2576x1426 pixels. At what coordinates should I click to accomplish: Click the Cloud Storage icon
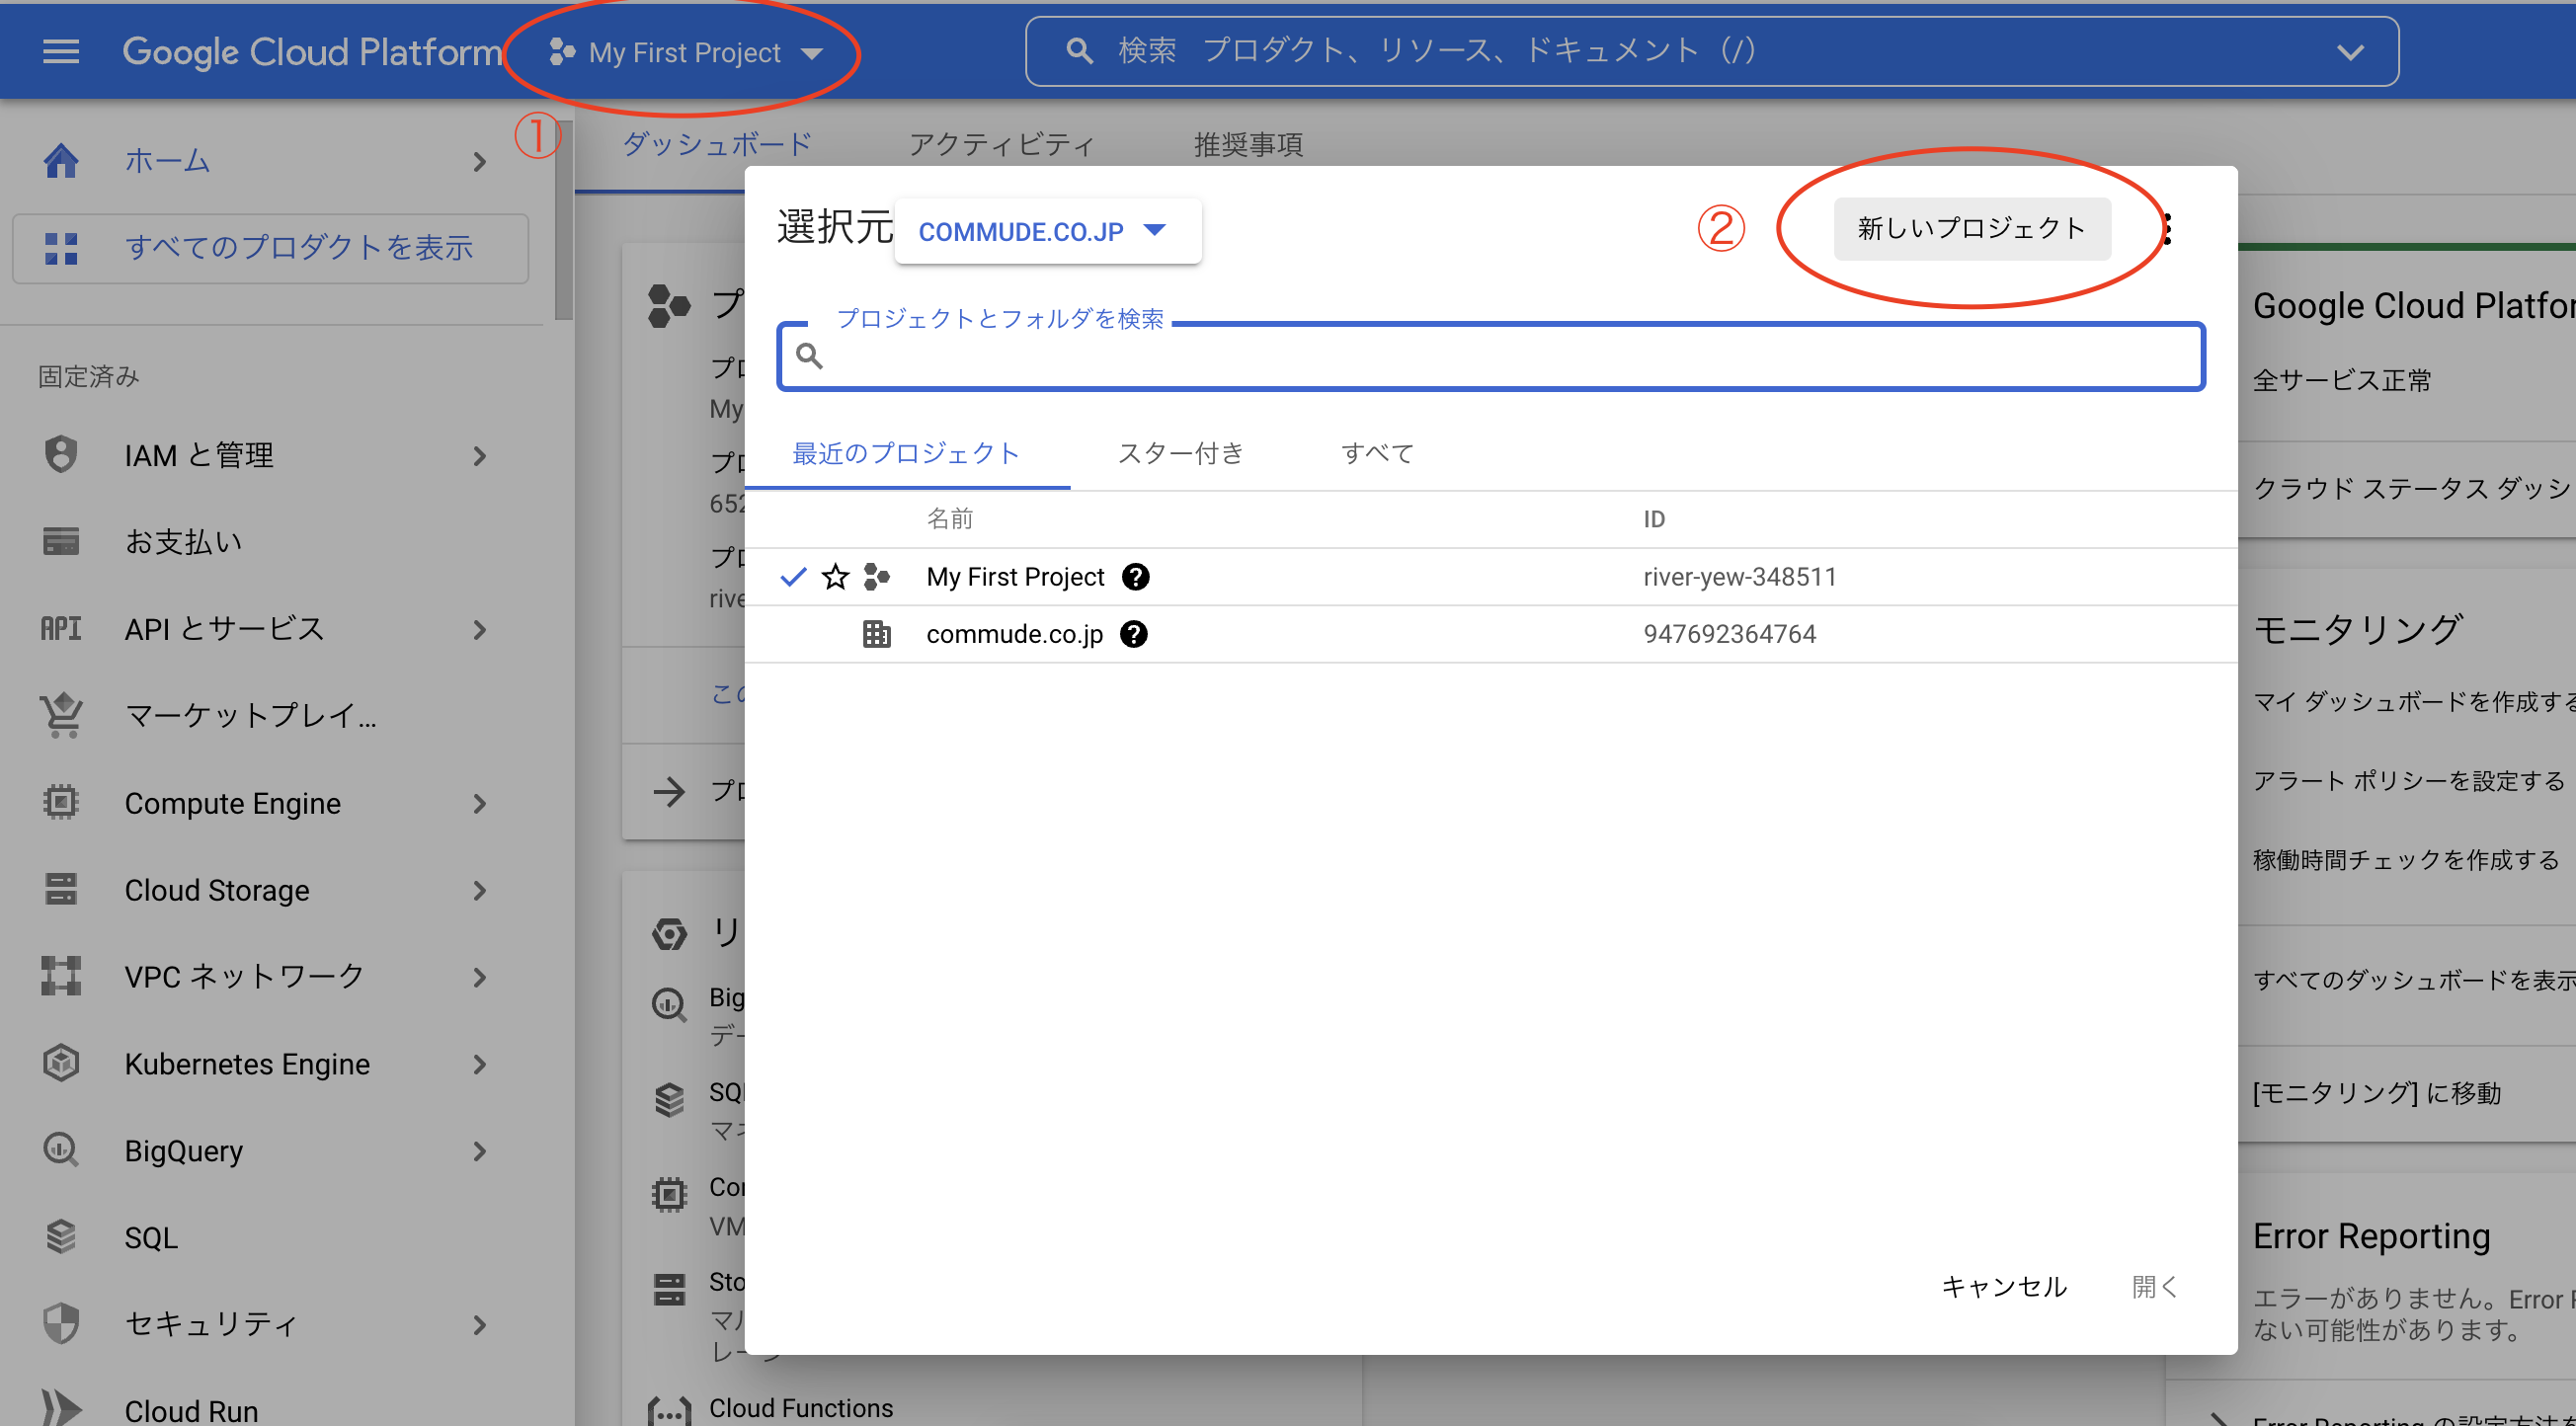point(61,889)
